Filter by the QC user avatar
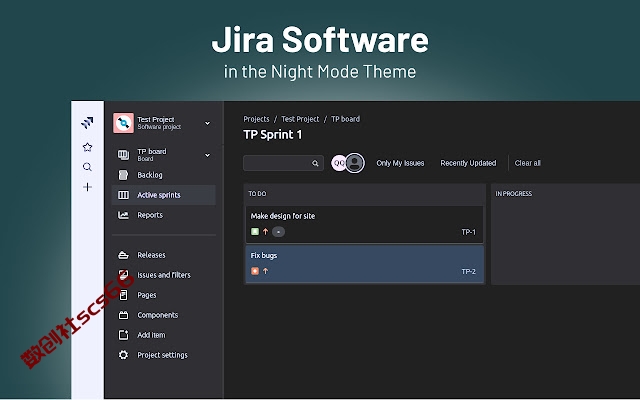 coord(338,163)
